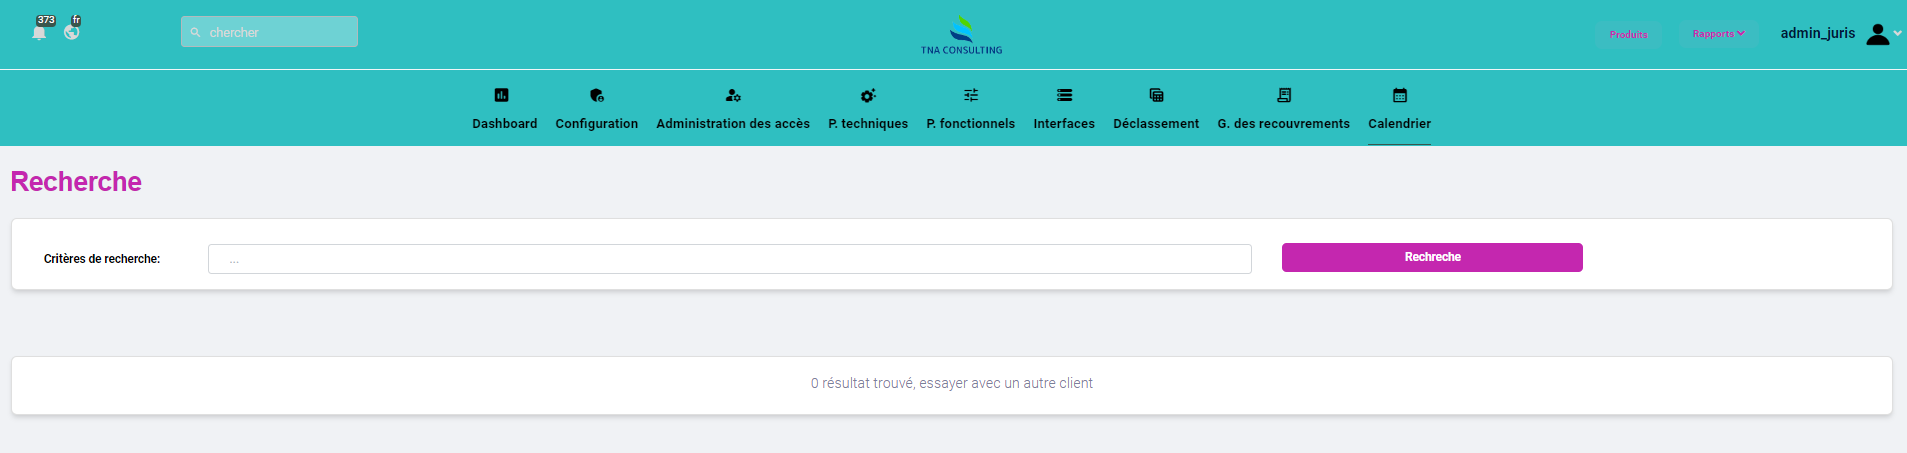Open the Dashboard menu label
The image size is (1907, 453).
(x=504, y=124)
